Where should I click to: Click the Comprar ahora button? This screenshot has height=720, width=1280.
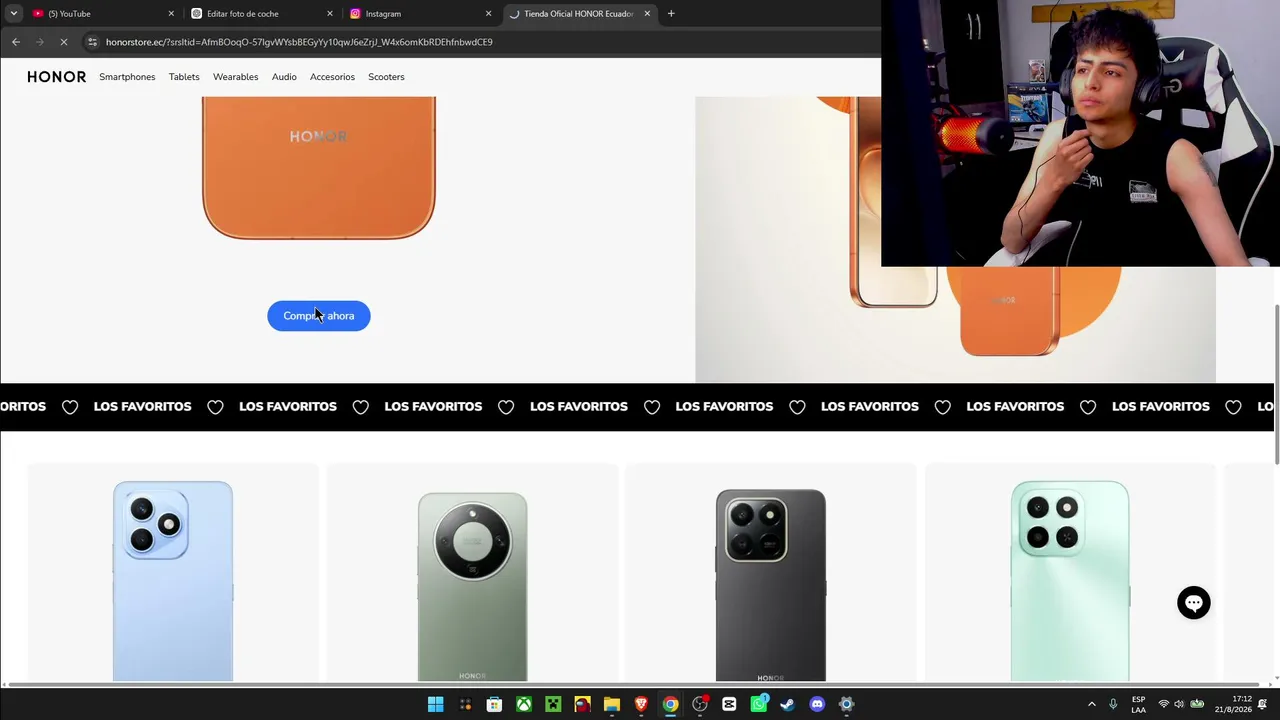pyautogui.click(x=319, y=316)
